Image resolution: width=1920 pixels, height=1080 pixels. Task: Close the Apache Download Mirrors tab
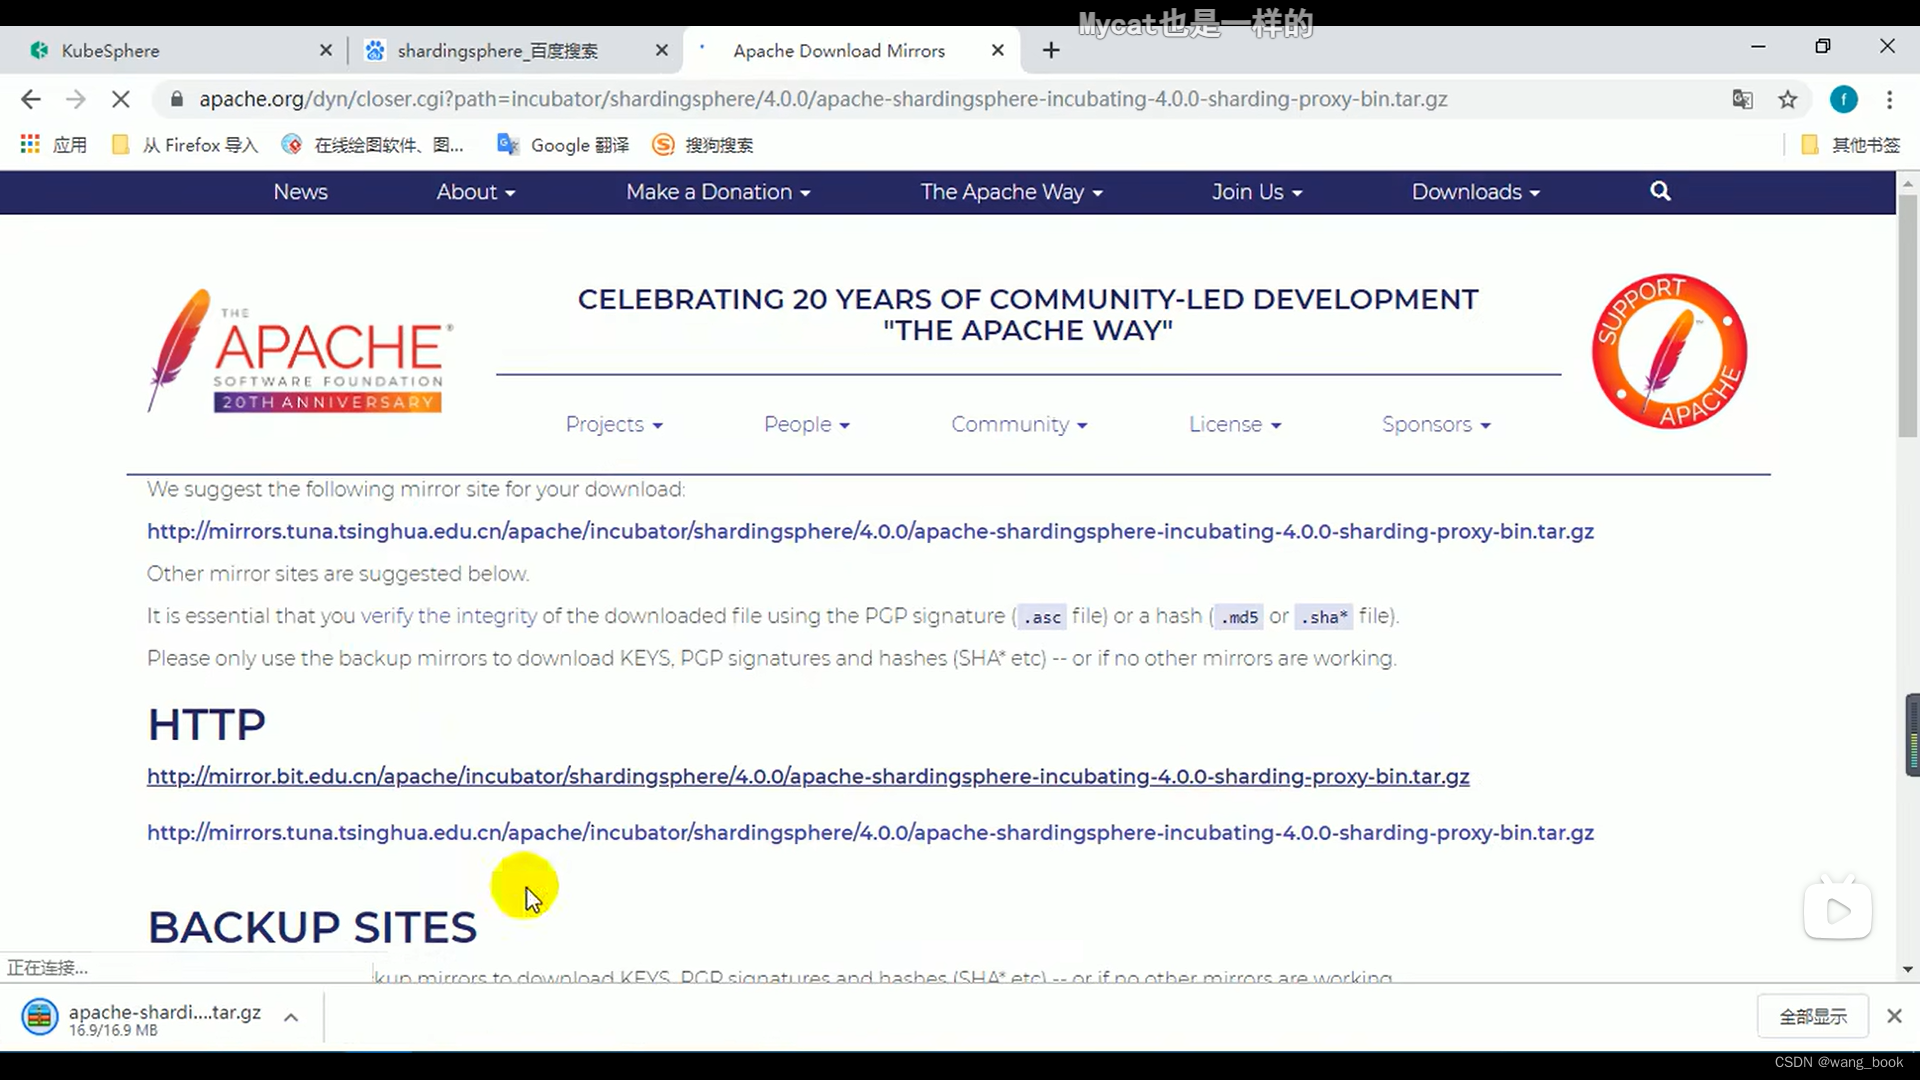click(998, 50)
